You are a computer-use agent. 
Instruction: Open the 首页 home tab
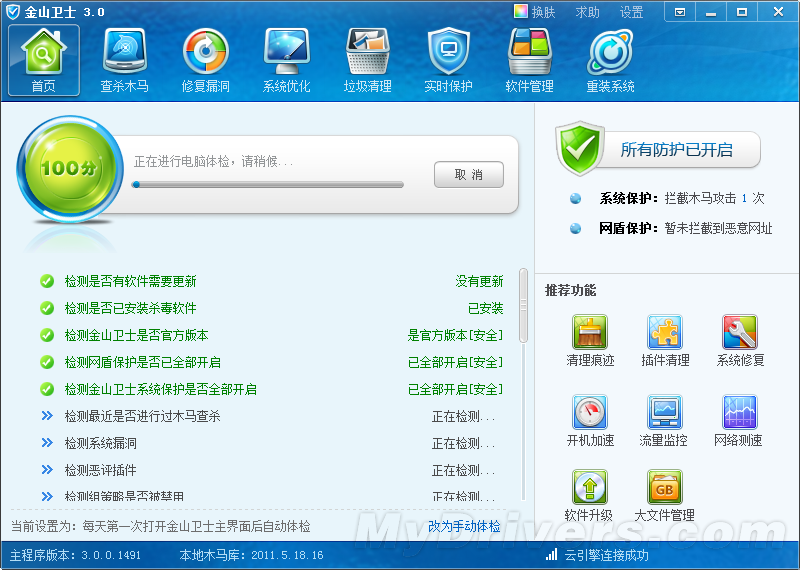(x=43, y=60)
